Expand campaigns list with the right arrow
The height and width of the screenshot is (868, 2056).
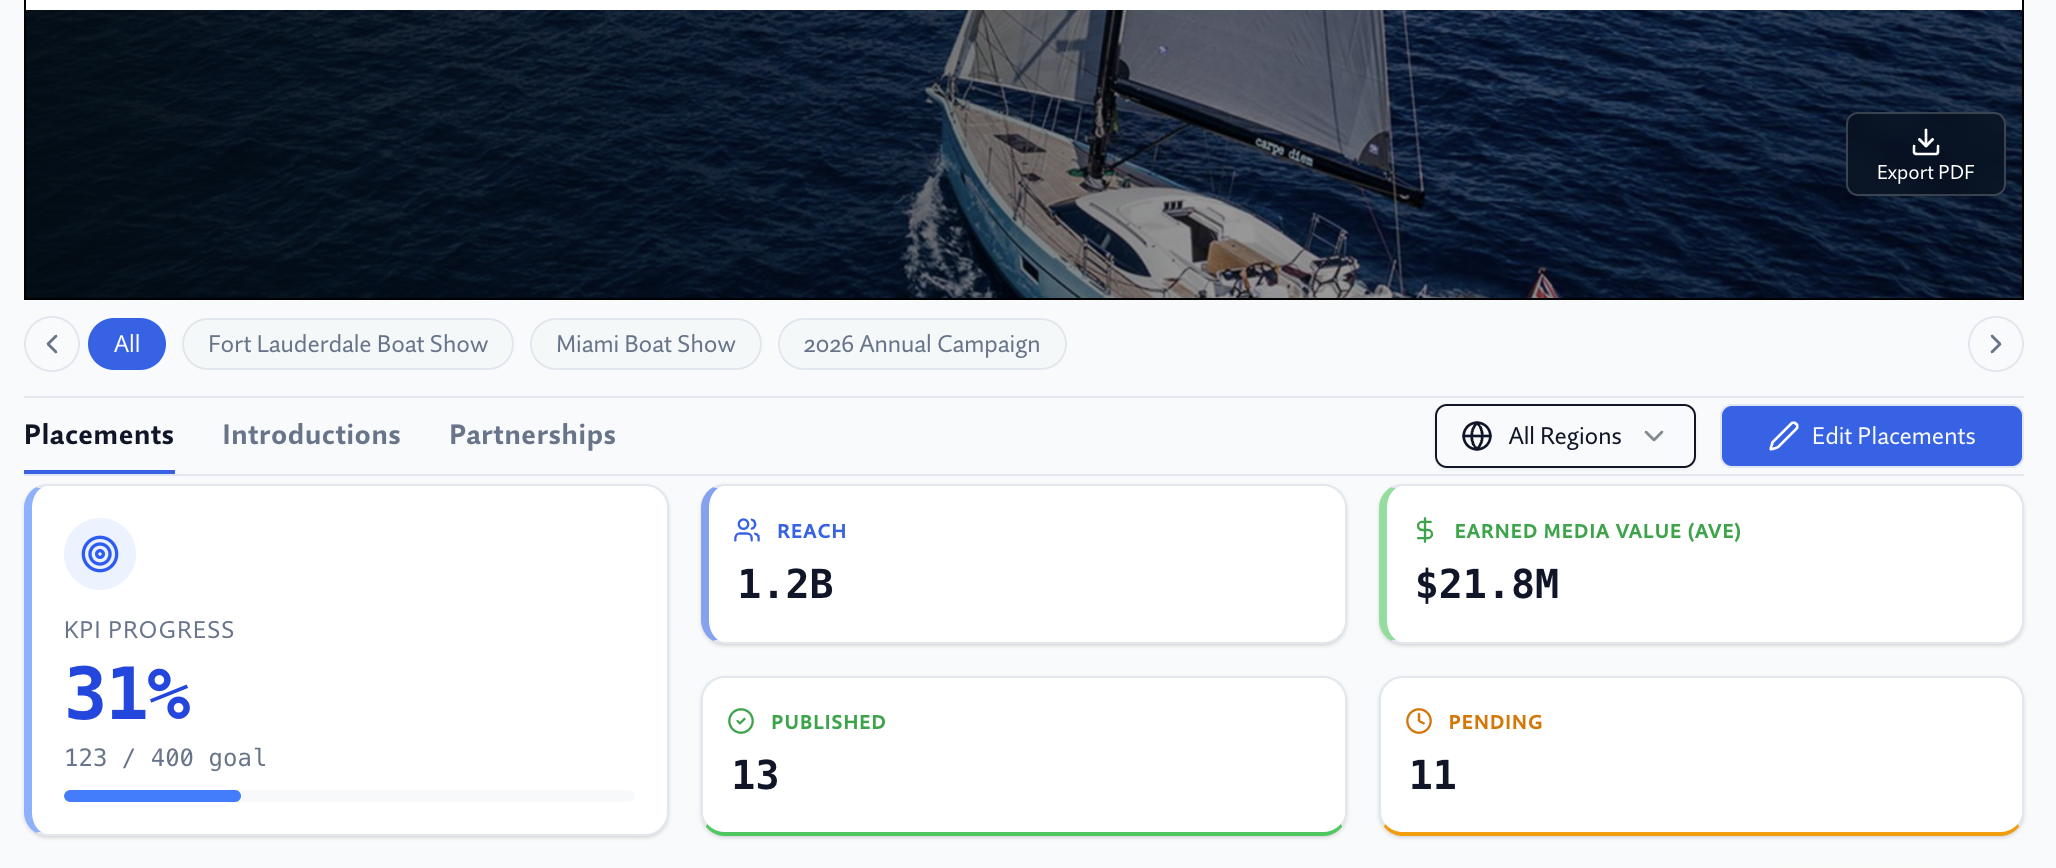tap(1995, 343)
